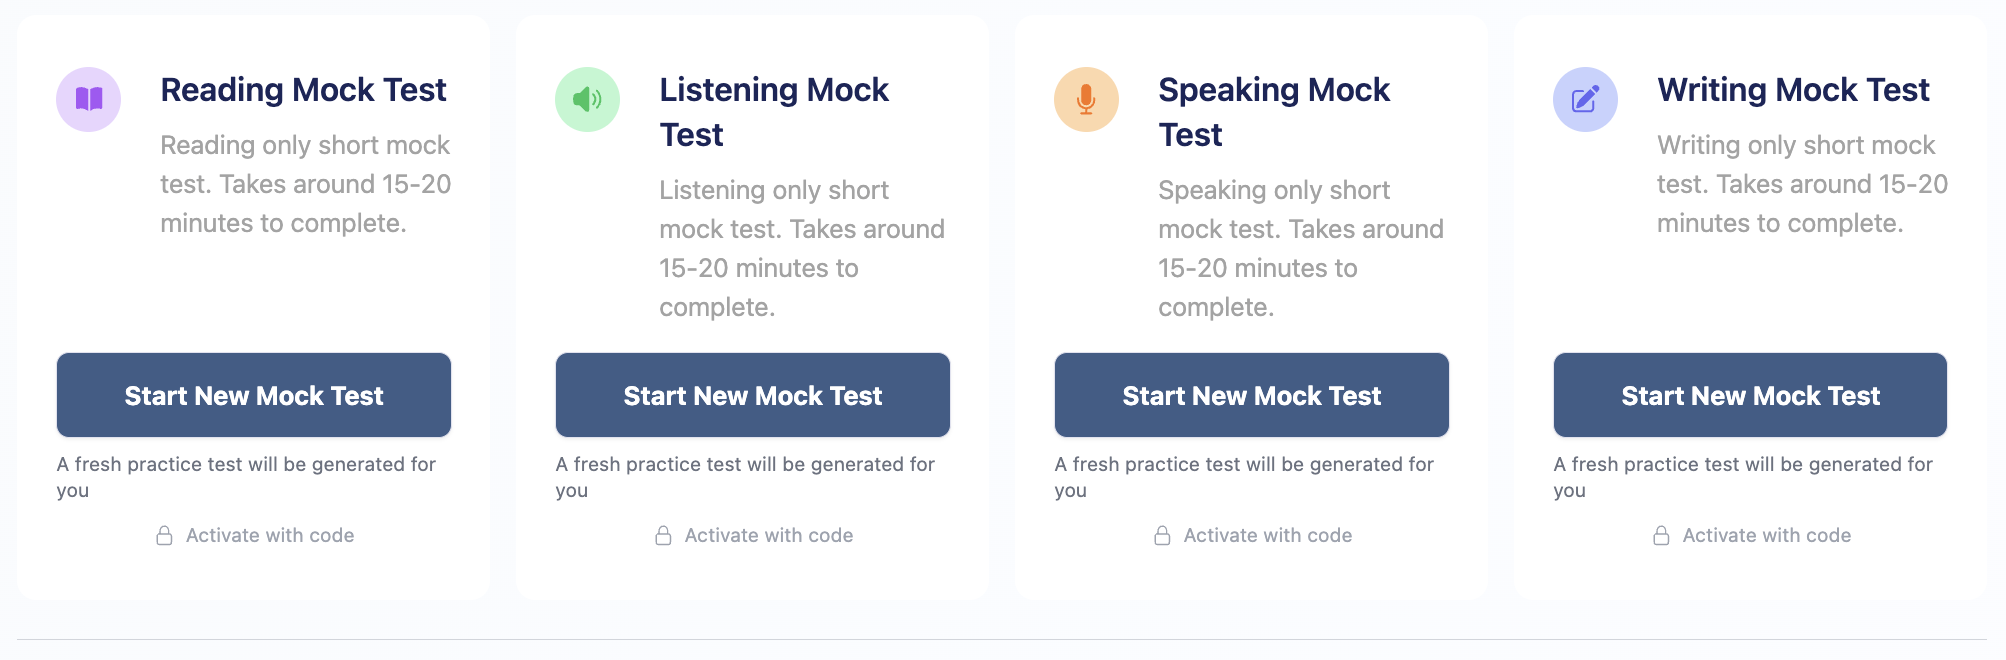Activate Reading Mock Test with code

269,535
